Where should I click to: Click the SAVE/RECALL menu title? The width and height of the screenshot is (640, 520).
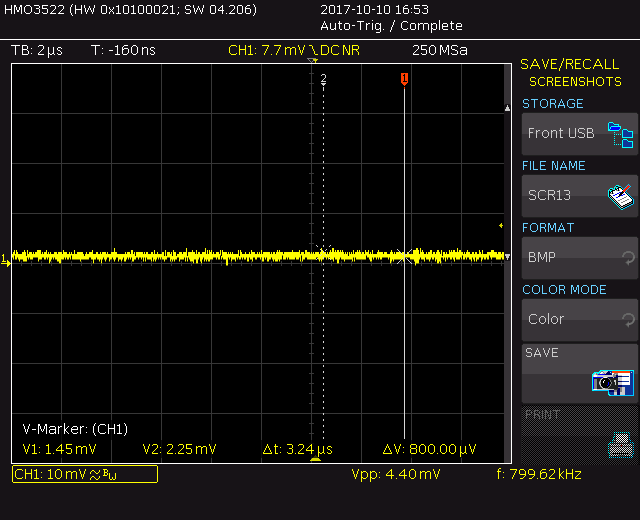pyautogui.click(x=578, y=65)
